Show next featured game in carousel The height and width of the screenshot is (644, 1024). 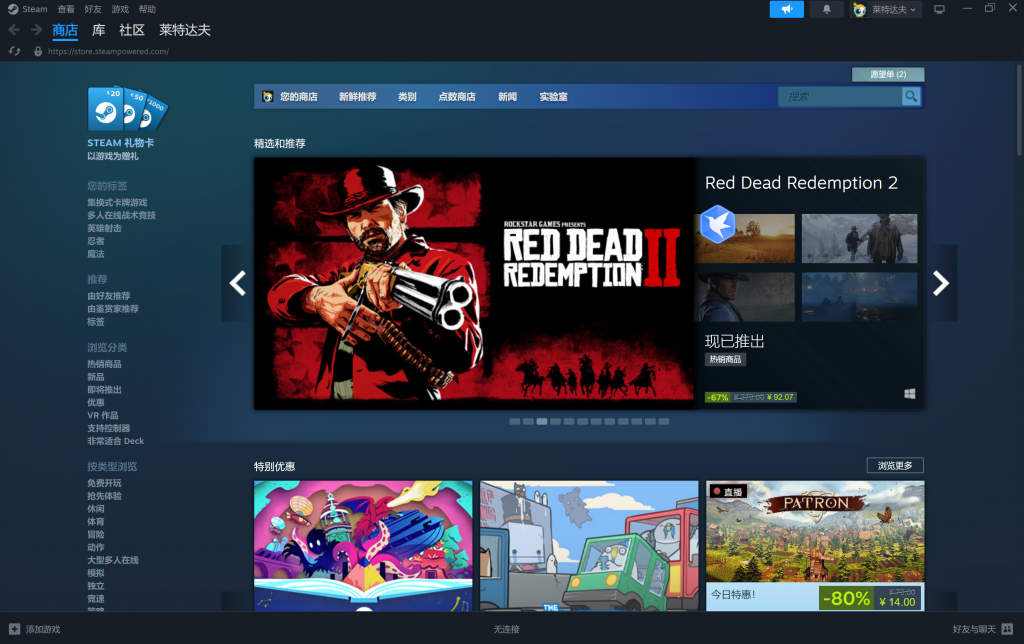click(x=941, y=283)
